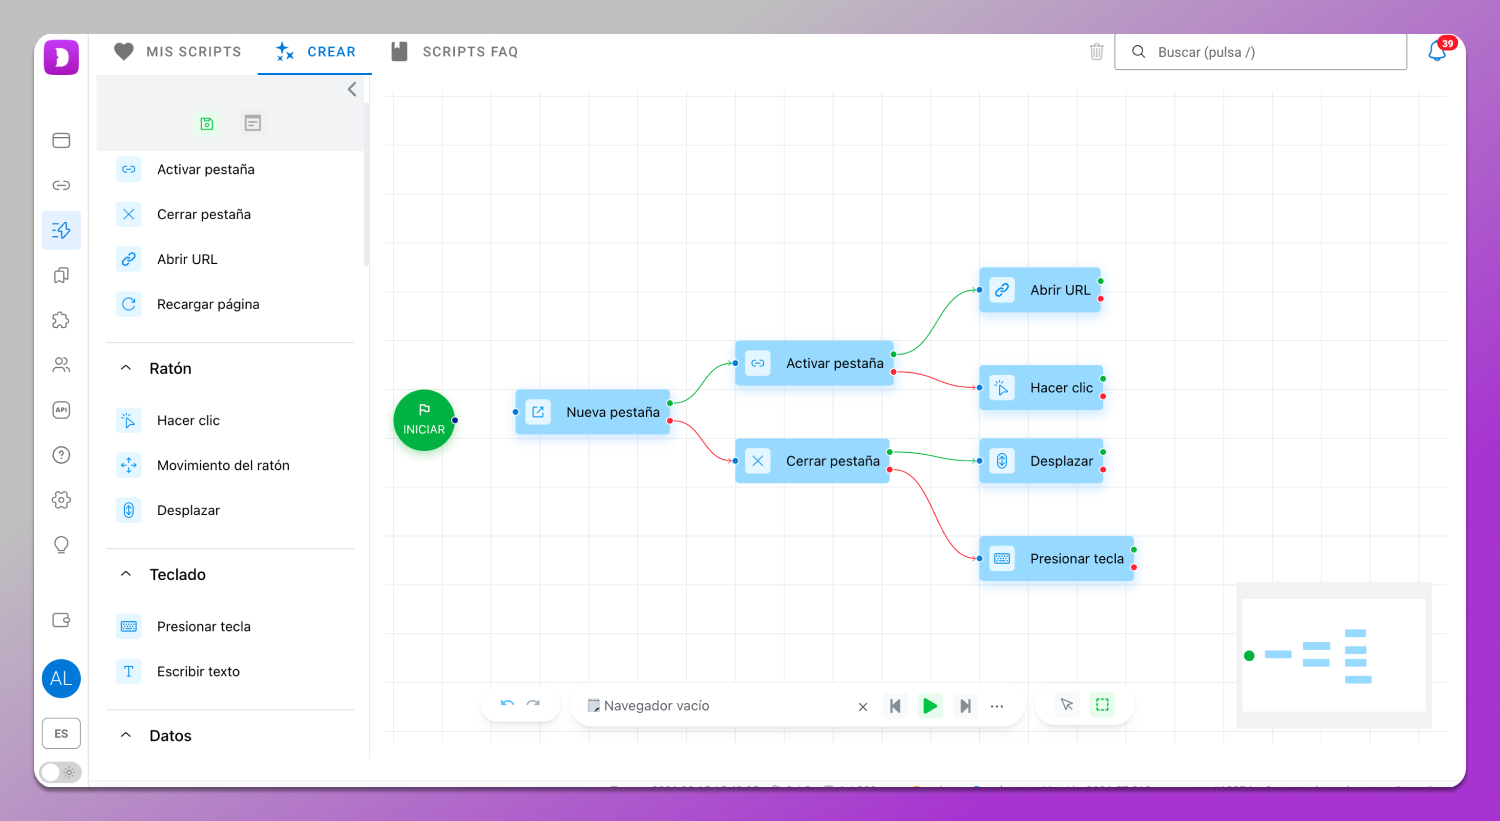The height and width of the screenshot is (821, 1500).
Task: Collapse the Teclado section
Action: tap(126, 574)
